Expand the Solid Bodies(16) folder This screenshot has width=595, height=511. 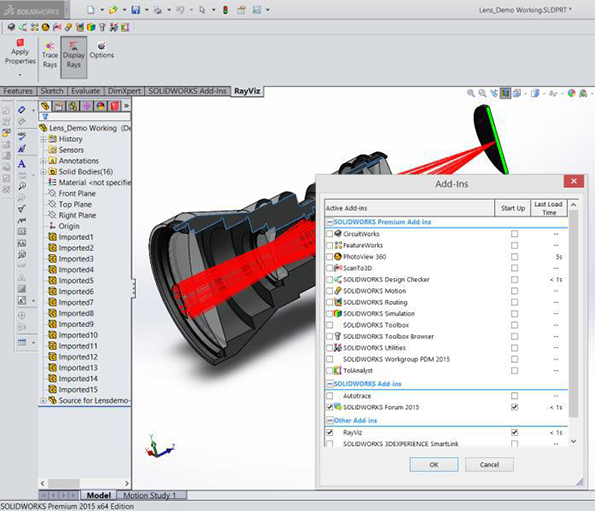(43, 172)
